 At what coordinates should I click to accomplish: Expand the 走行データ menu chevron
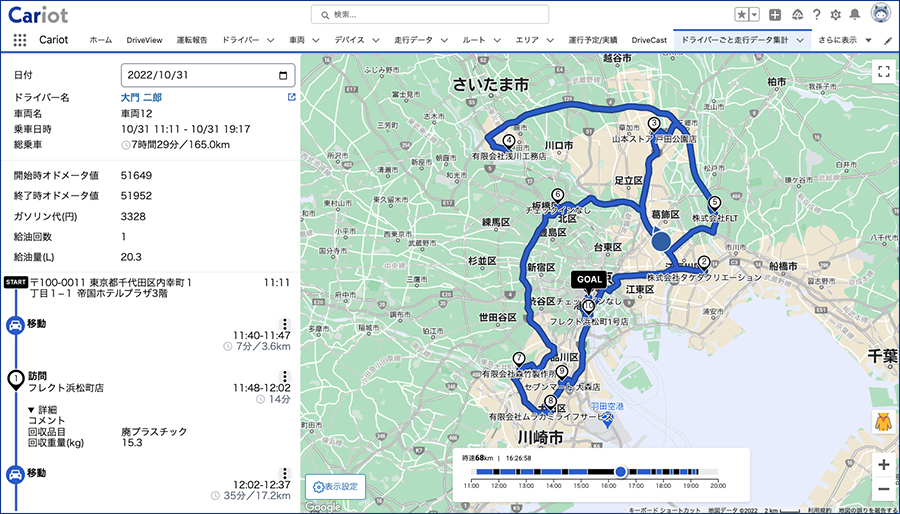click(444, 40)
